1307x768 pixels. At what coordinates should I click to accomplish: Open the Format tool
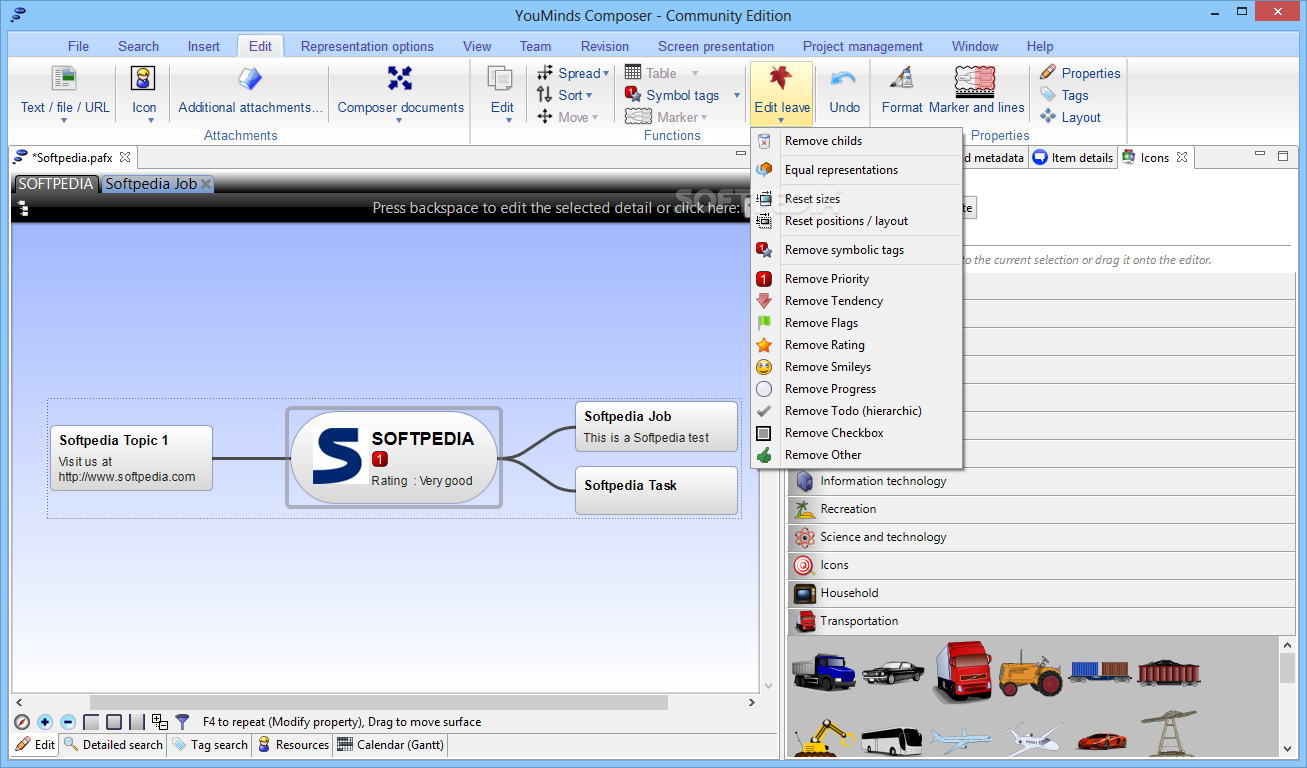click(x=902, y=90)
